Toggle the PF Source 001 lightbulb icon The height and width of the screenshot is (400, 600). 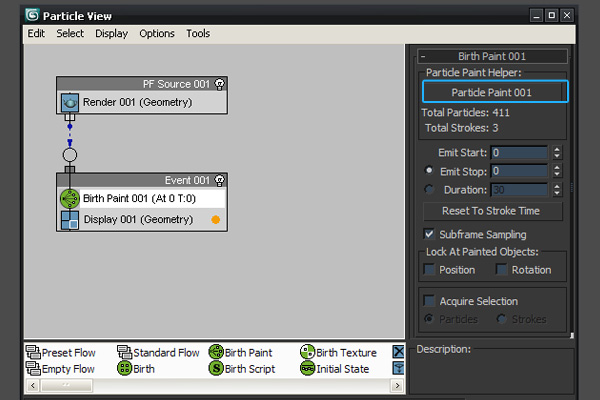(220, 84)
